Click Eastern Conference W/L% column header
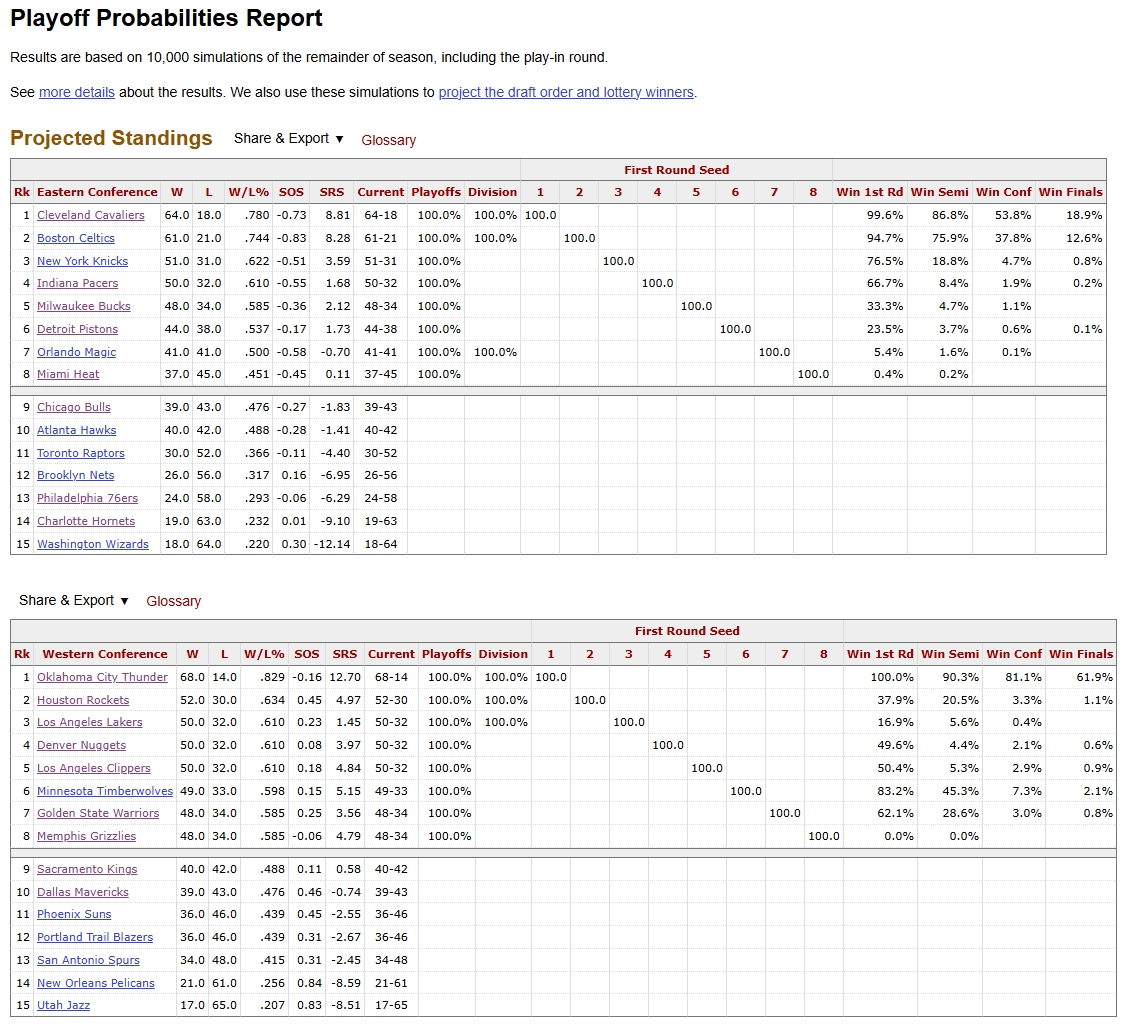1124x1030 pixels. click(248, 192)
